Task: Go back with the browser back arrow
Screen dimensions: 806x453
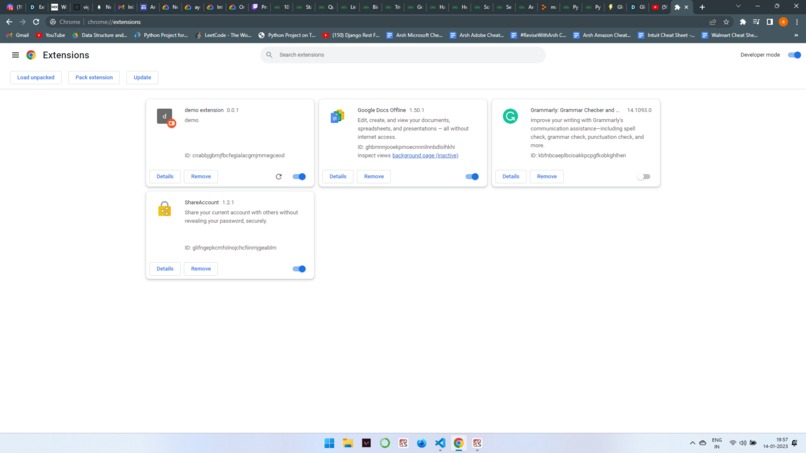Action: tap(9, 22)
